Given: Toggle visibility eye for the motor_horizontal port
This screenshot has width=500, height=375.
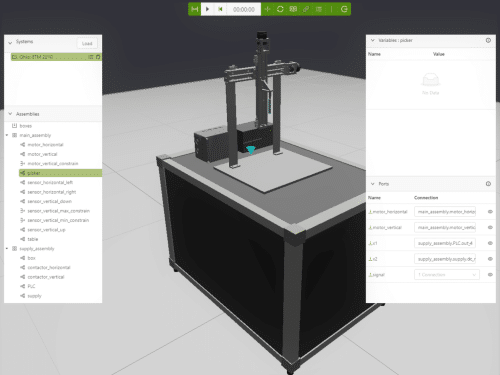Looking at the screenshot, I should [490, 212].
